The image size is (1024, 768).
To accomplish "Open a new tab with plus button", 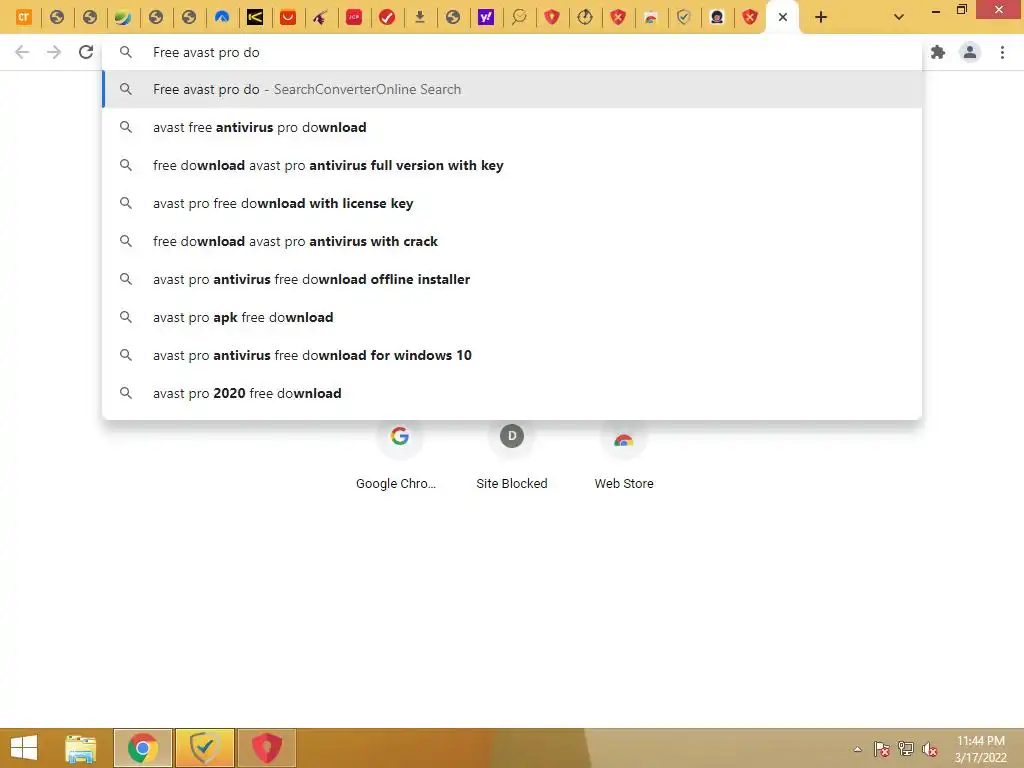I will [x=821, y=17].
